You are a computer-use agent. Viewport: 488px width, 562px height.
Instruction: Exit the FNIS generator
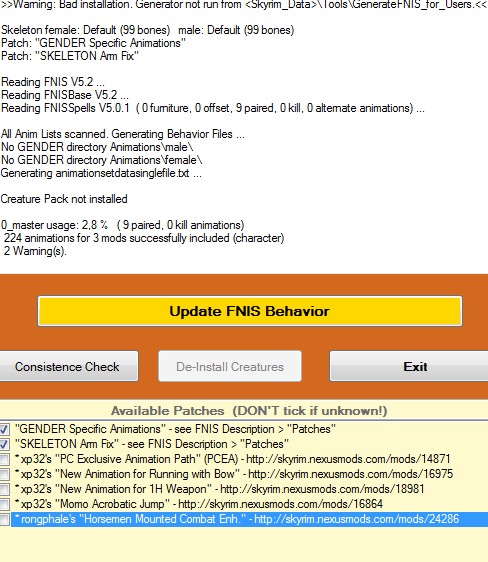pyautogui.click(x=409, y=366)
